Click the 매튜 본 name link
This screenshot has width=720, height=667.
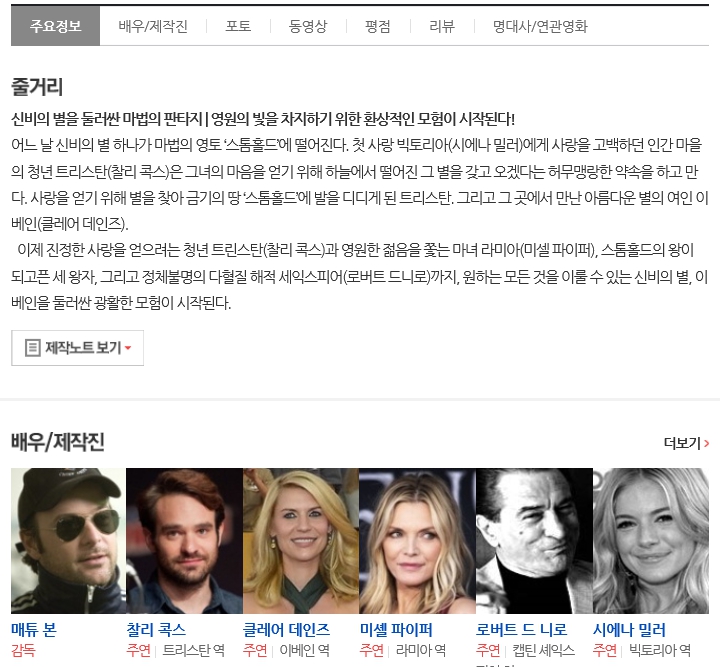coord(34,629)
